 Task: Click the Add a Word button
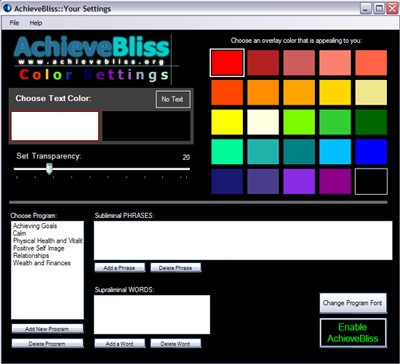coord(120,343)
